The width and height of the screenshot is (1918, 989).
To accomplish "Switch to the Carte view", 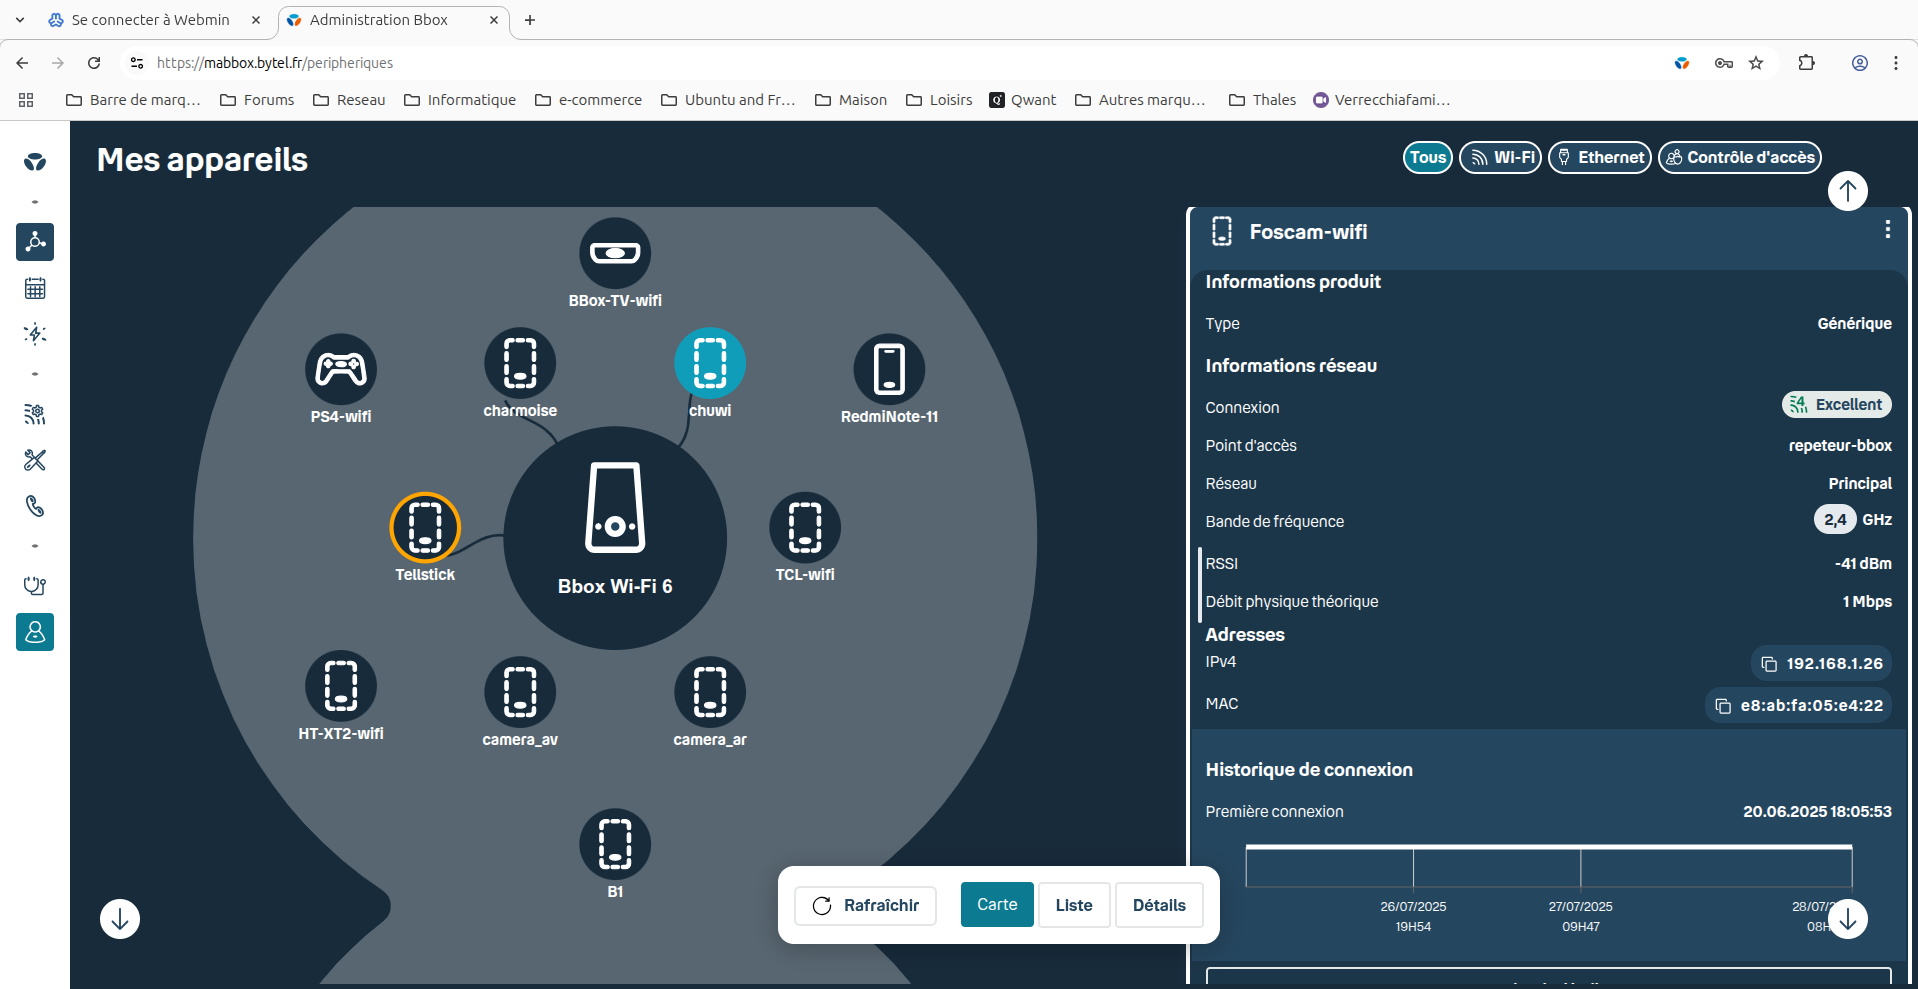I will (x=997, y=905).
